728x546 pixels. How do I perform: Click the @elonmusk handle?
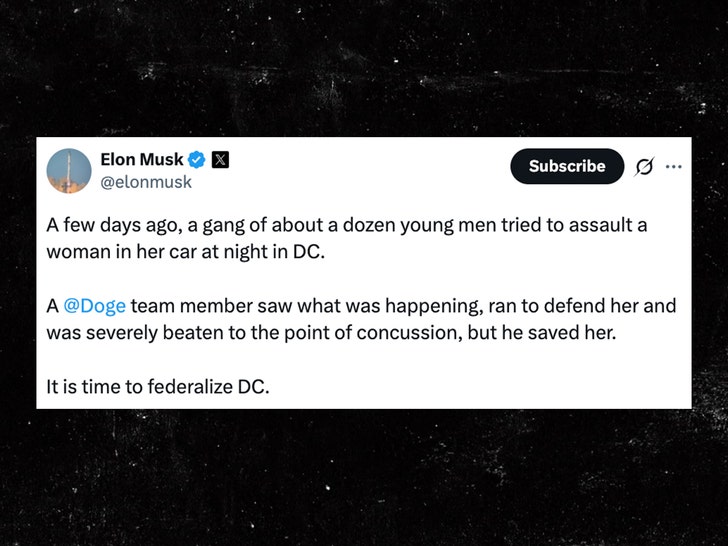click(146, 182)
